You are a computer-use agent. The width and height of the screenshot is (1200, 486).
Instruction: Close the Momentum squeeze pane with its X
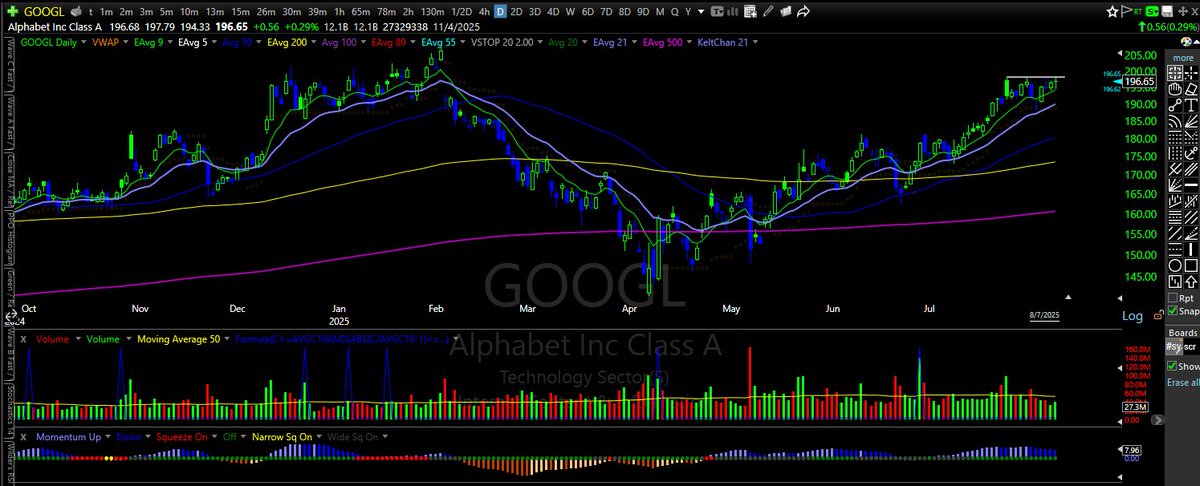(x=24, y=437)
